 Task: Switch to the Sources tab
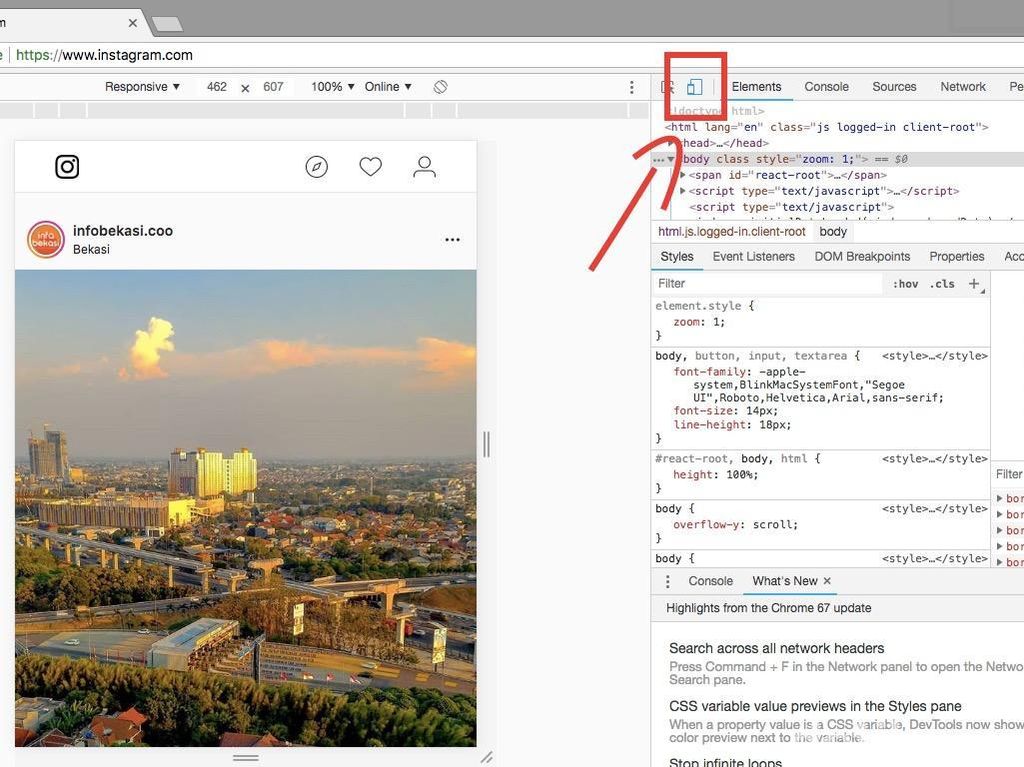[894, 87]
